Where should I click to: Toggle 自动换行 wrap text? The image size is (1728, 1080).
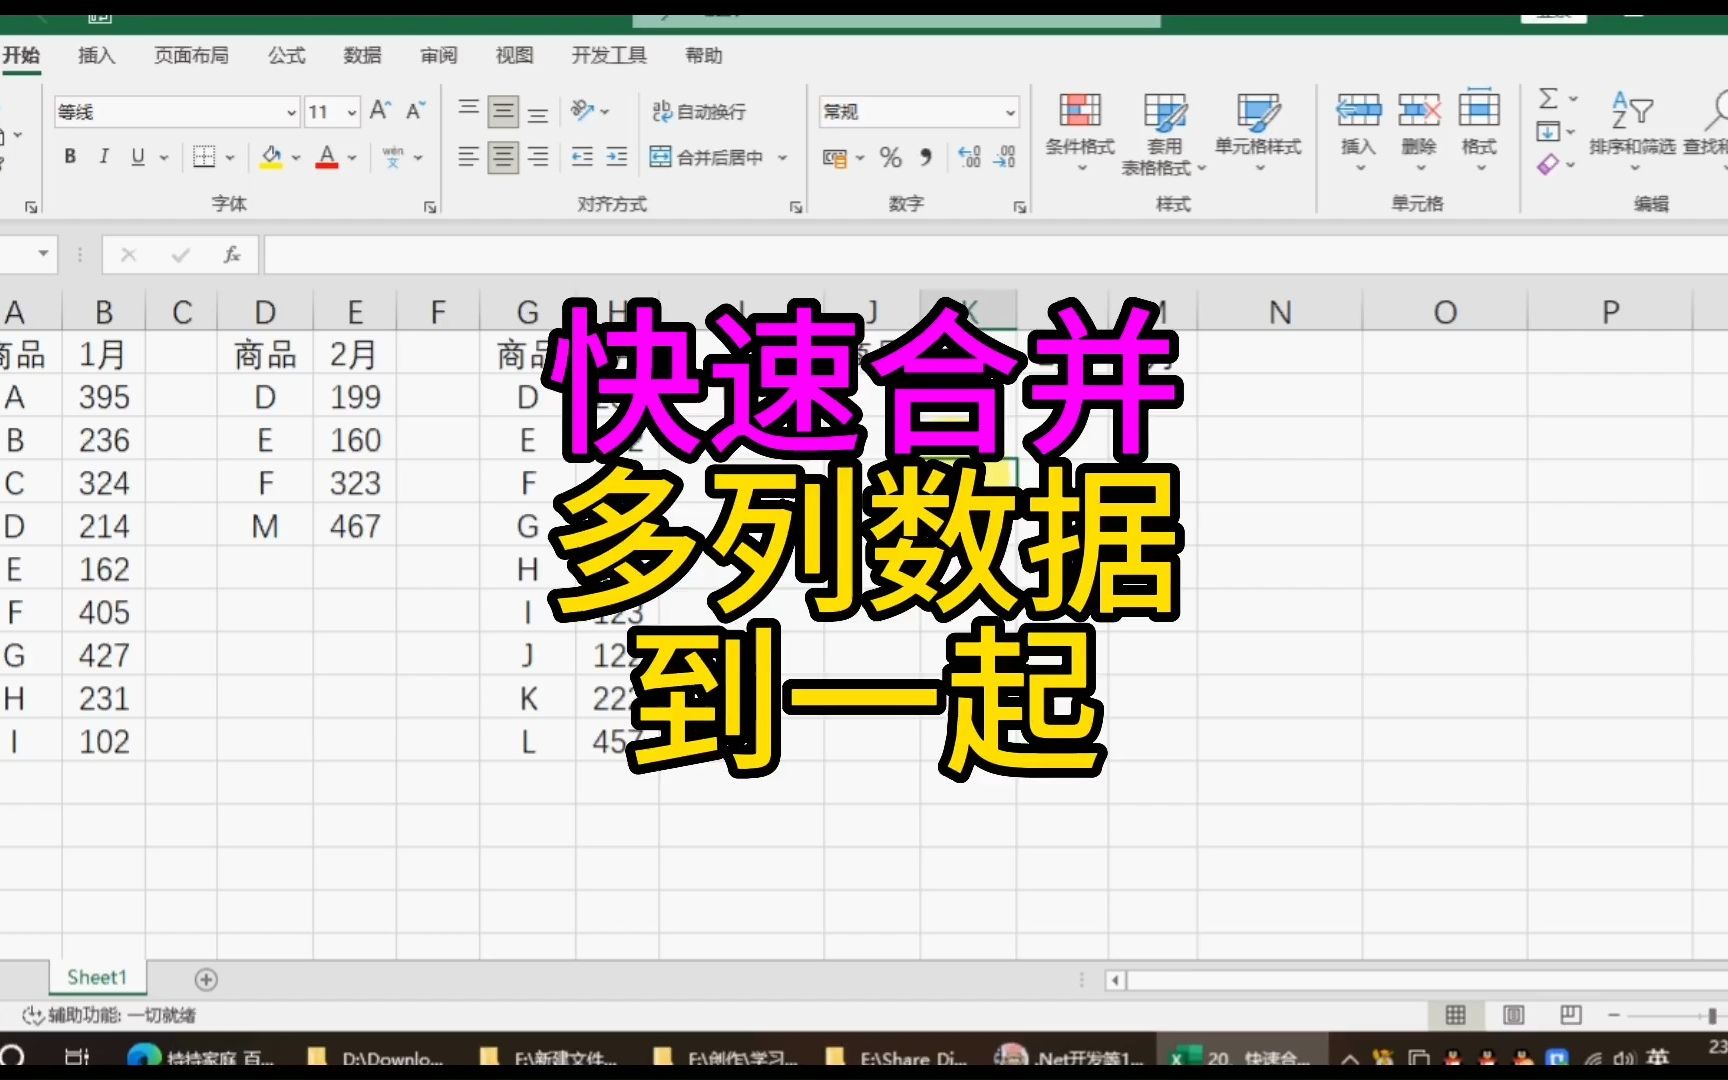coord(699,111)
